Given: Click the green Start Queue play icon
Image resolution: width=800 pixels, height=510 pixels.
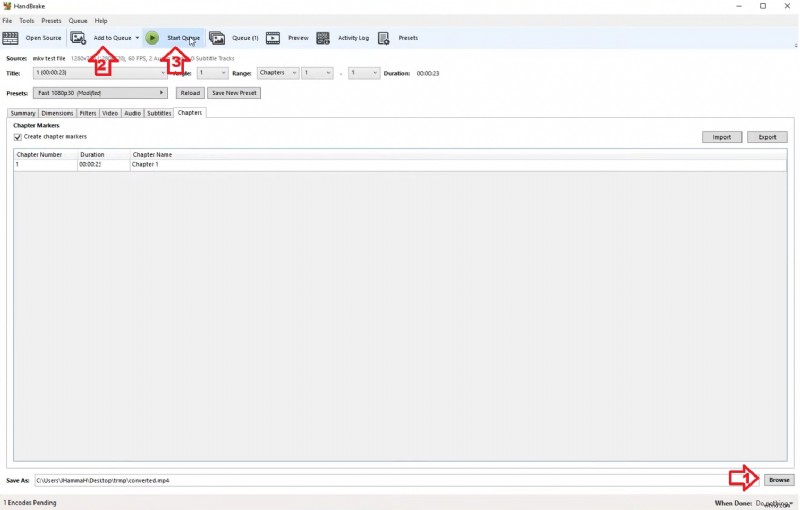Looking at the screenshot, I should [x=152, y=38].
